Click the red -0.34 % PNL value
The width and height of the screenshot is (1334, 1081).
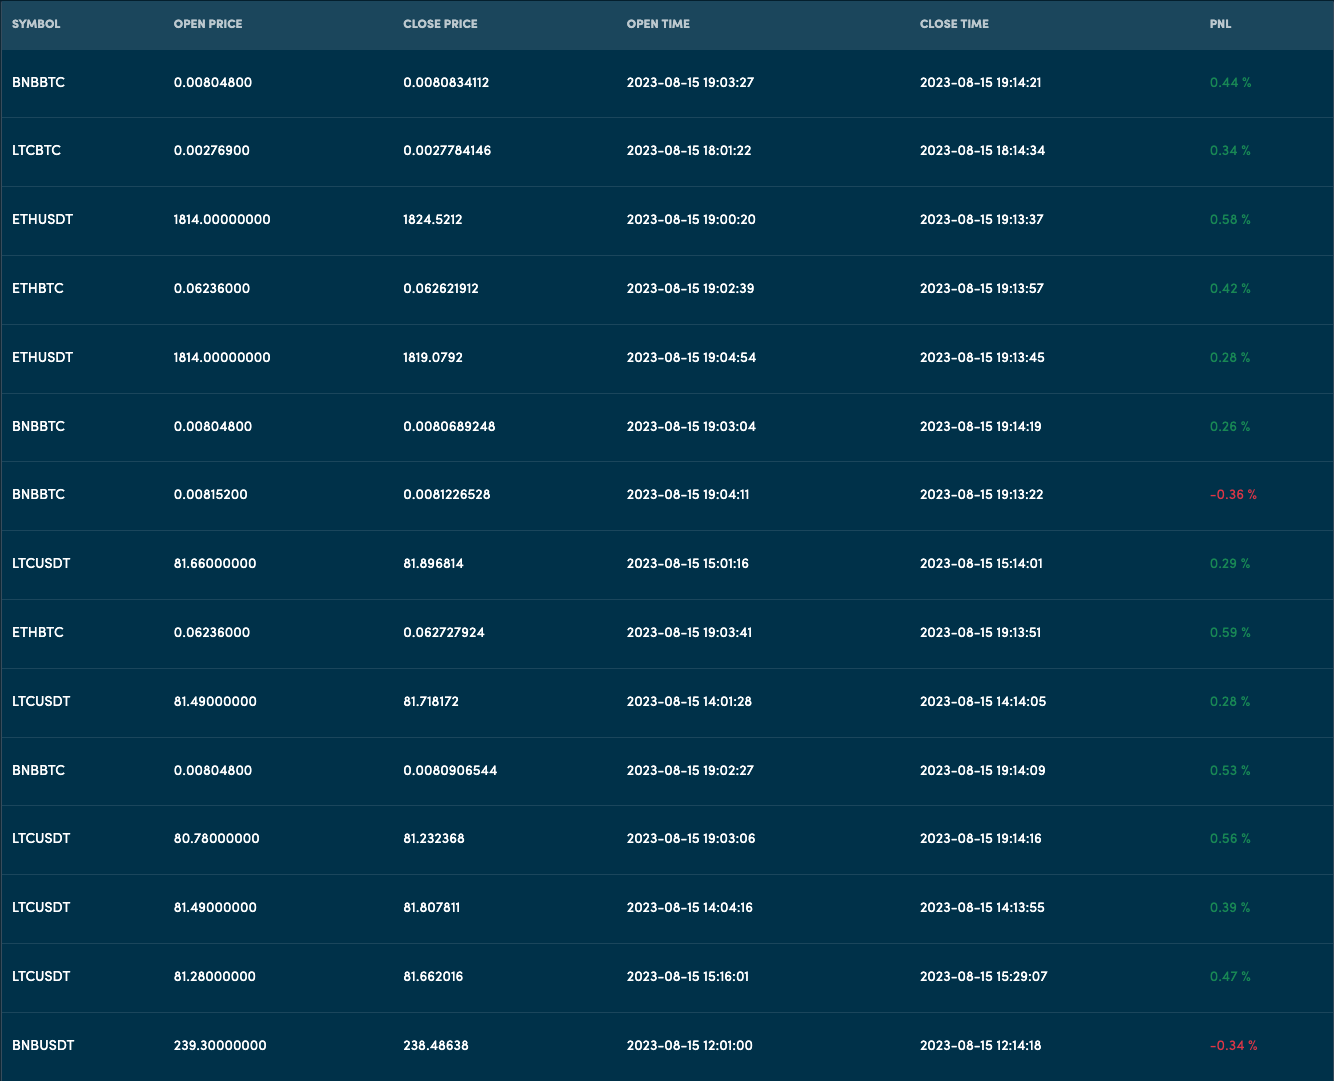[x=1233, y=1046]
